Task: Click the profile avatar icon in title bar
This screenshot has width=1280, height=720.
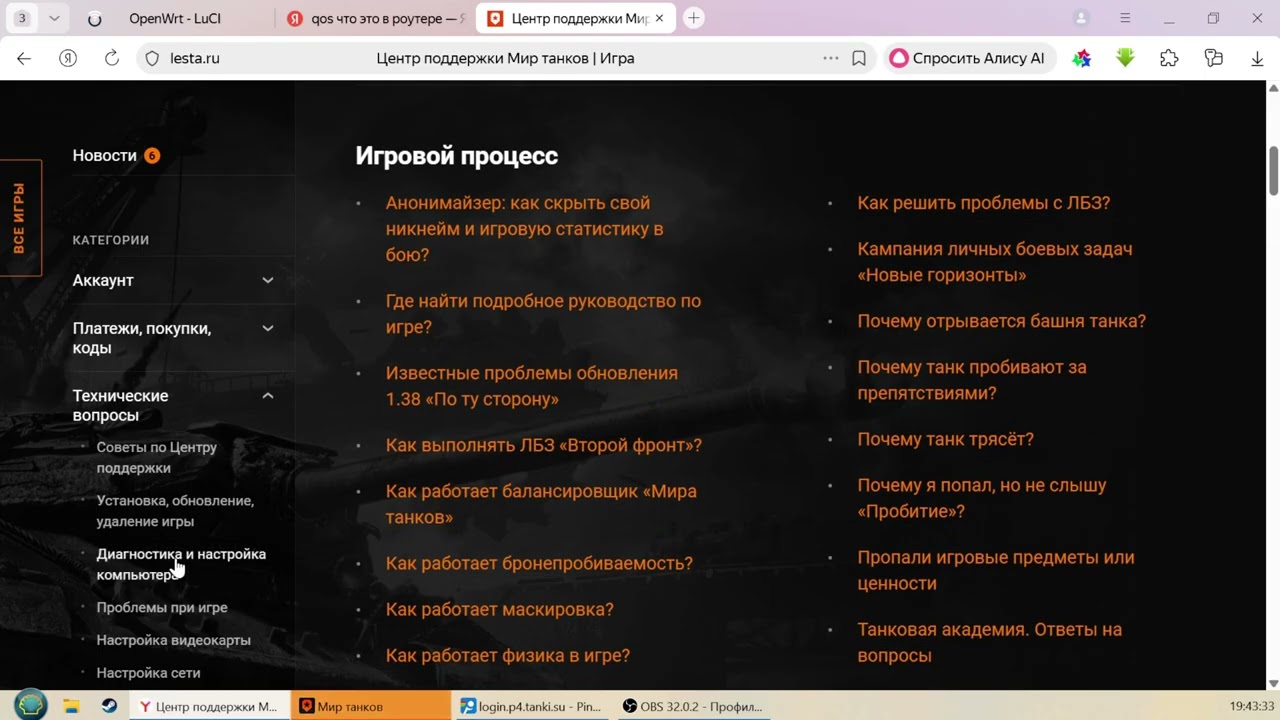Action: pyautogui.click(x=1081, y=18)
